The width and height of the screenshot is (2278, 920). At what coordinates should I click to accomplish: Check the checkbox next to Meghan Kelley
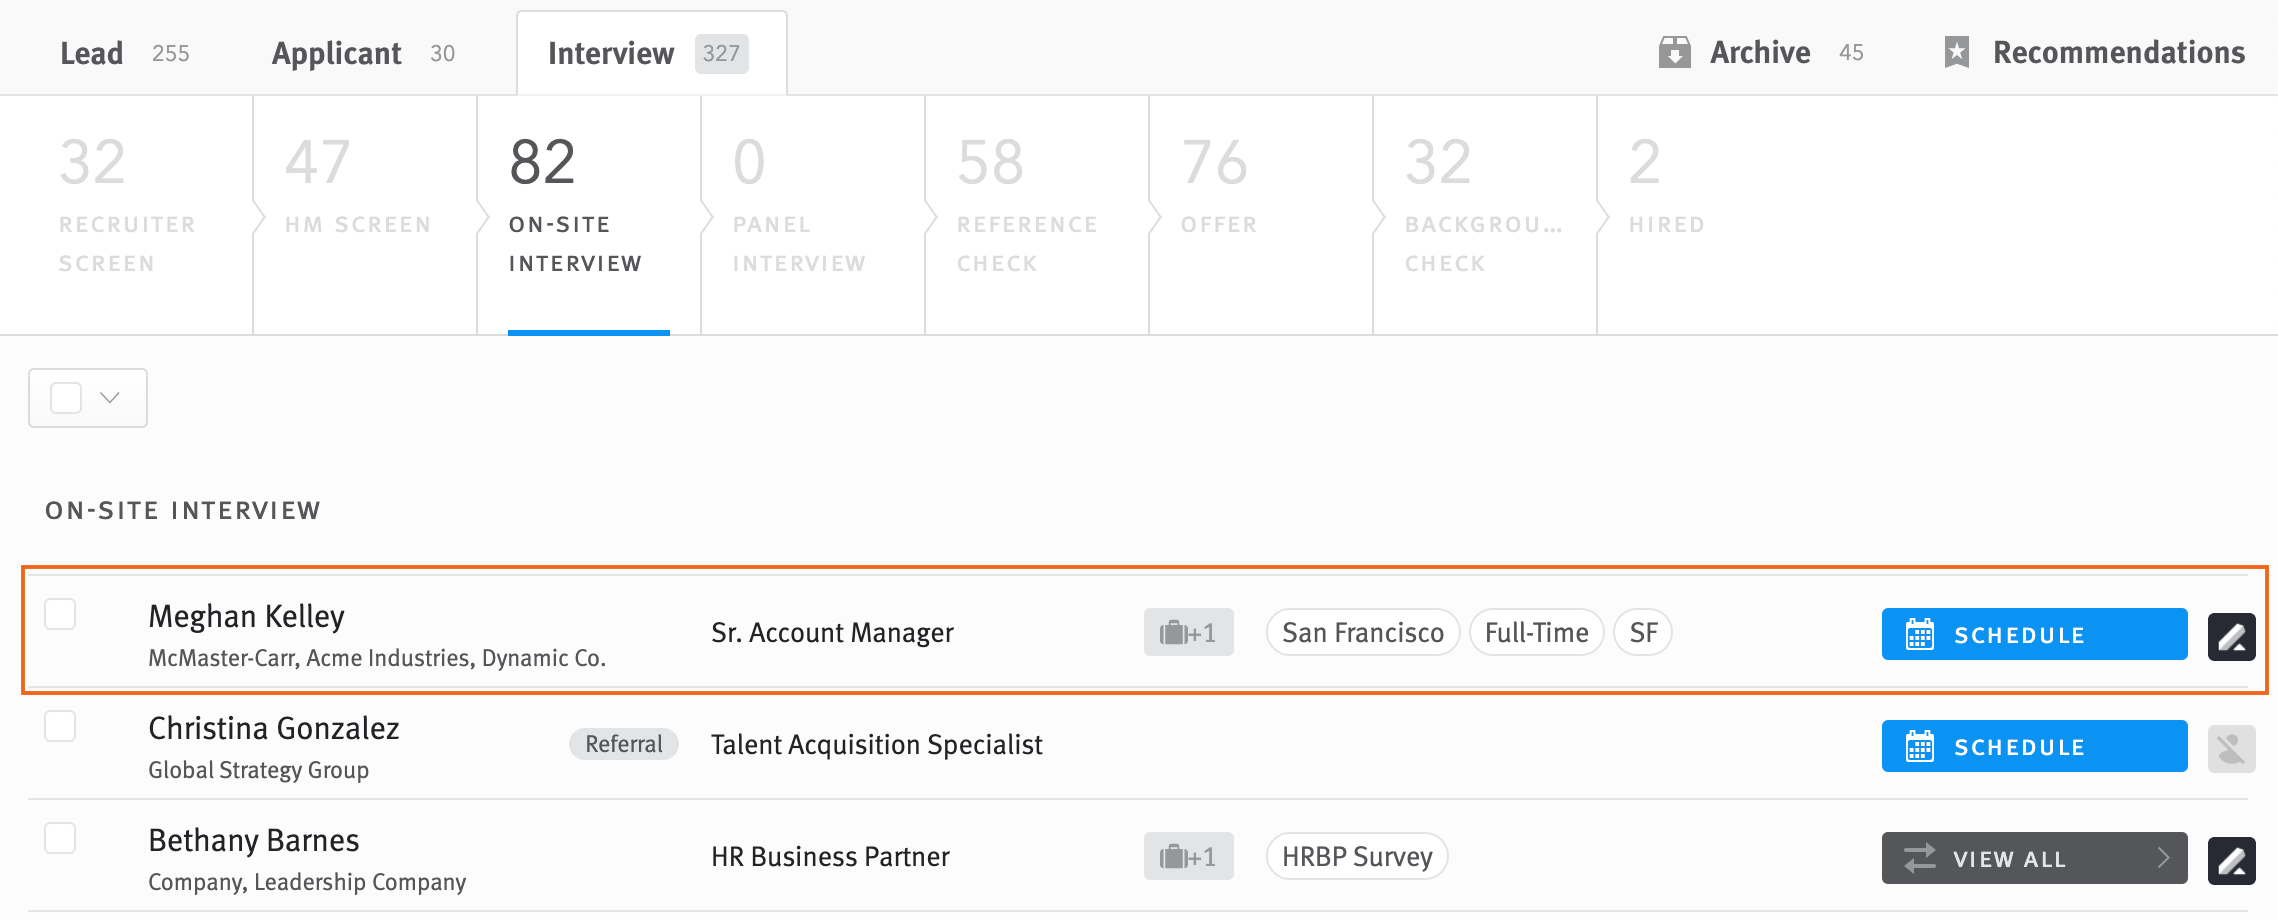click(62, 614)
